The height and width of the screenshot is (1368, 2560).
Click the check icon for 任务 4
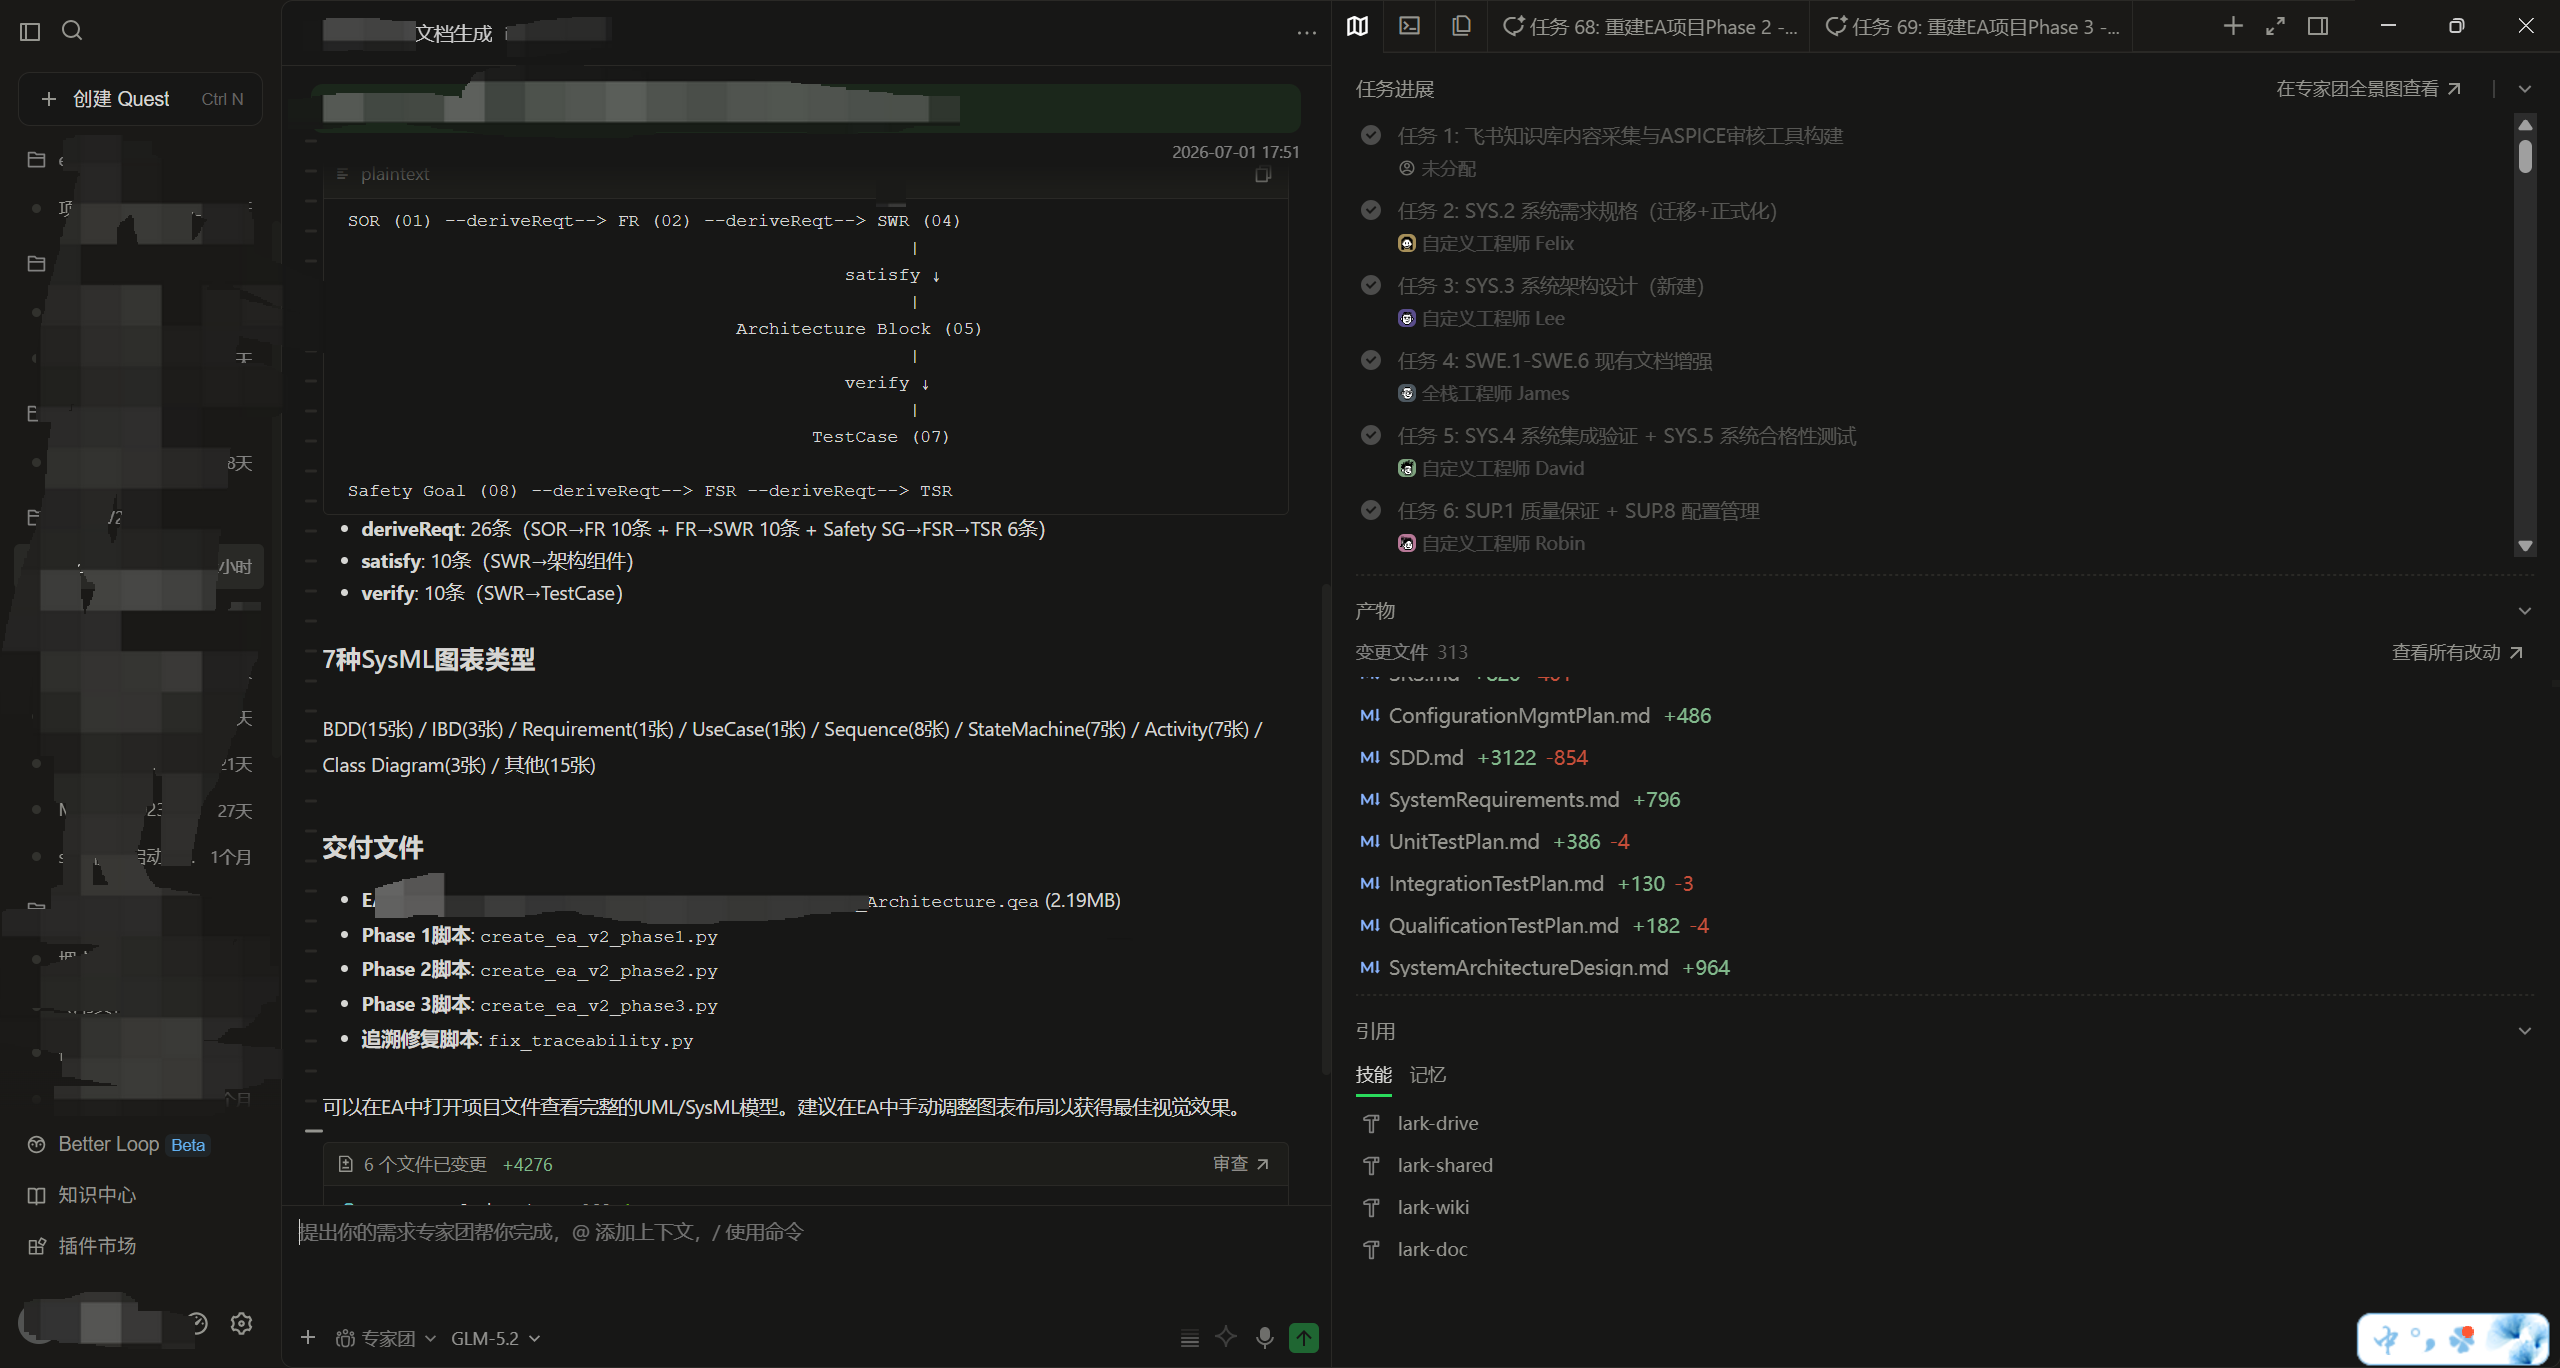tap(1371, 360)
